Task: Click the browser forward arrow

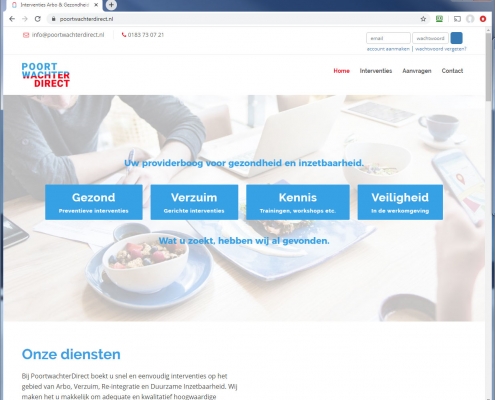Action: [25, 19]
